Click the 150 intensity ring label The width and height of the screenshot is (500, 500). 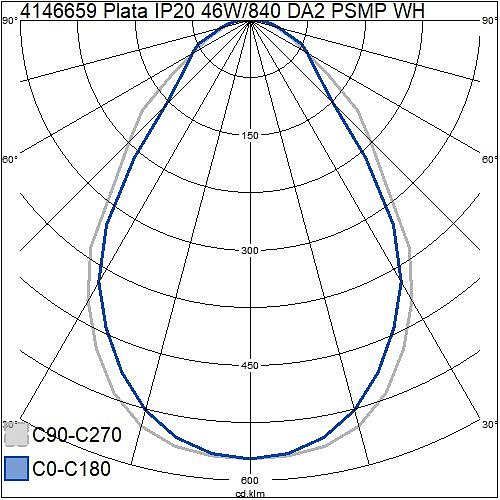(x=250, y=136)
